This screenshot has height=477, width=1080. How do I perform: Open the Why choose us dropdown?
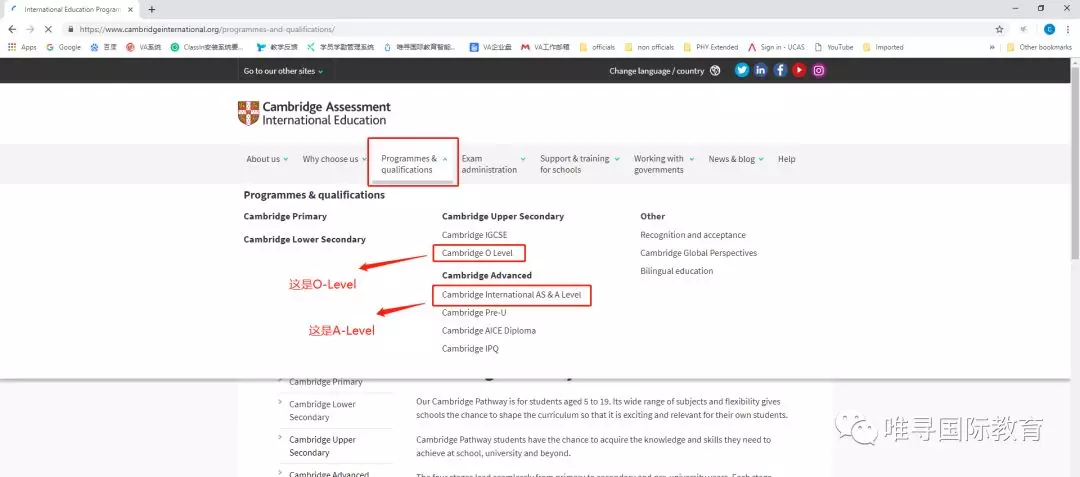click(335, 159)
